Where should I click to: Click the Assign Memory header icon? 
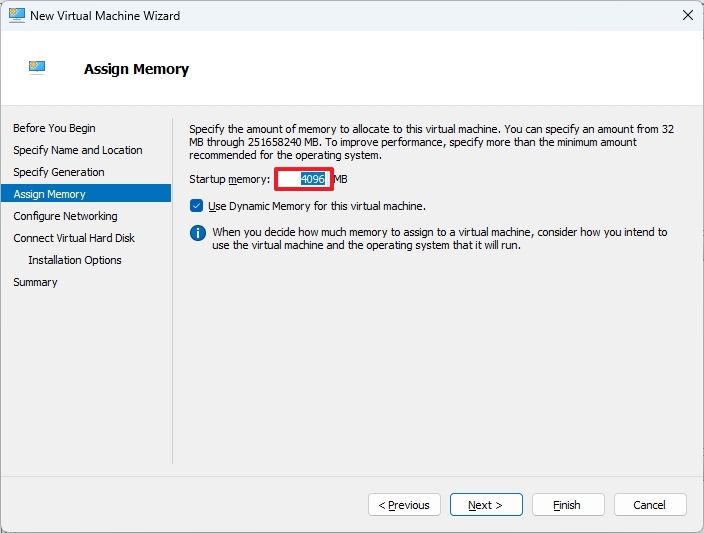(38, 68)
